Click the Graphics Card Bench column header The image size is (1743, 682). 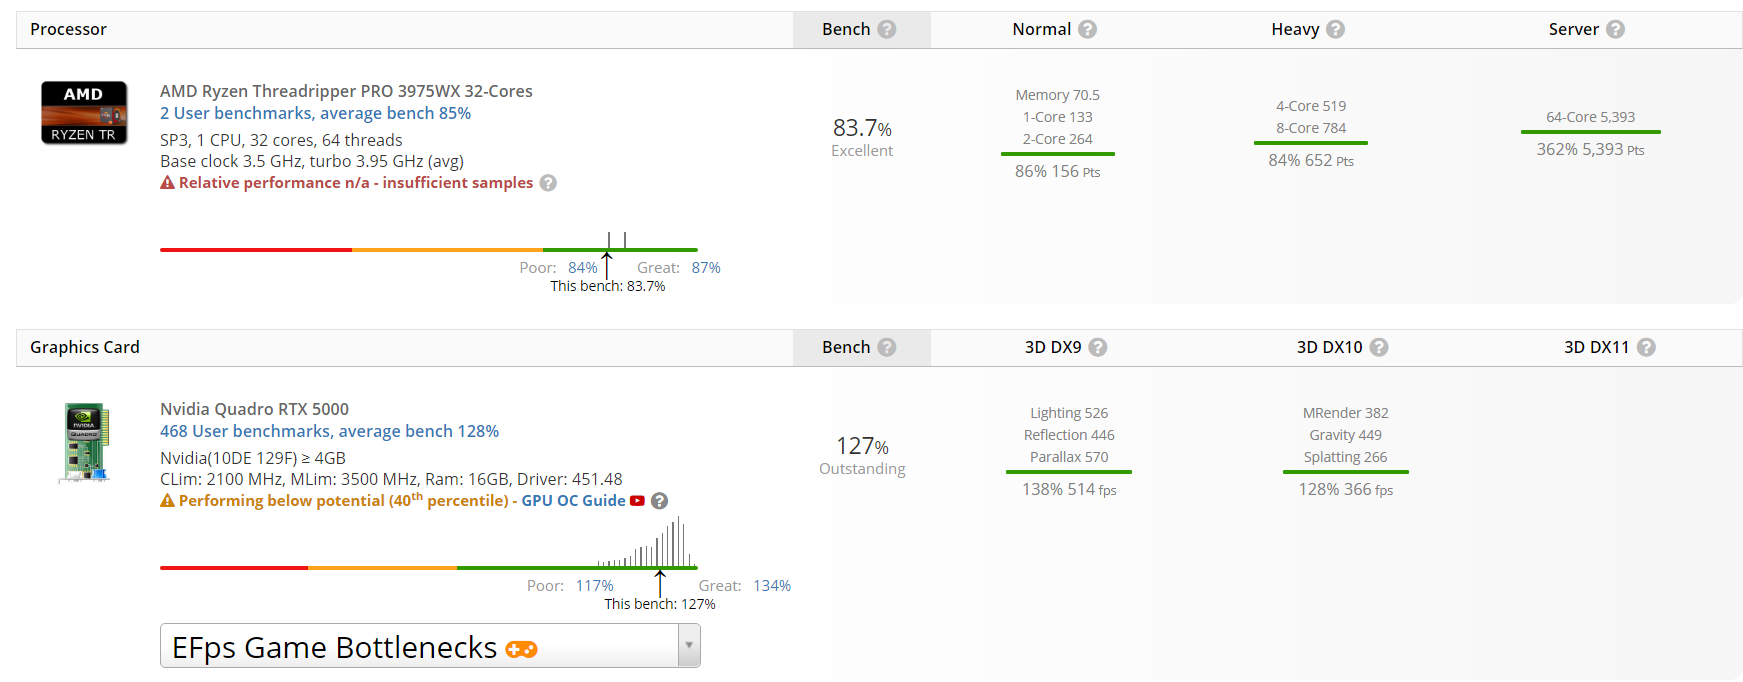pyautogui.click(x=846, y=348)
